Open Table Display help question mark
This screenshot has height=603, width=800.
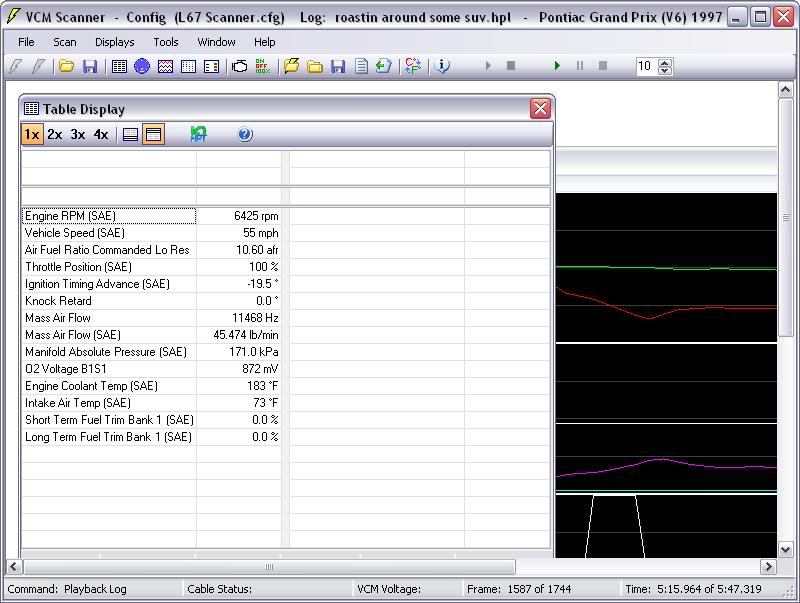coord(245,135)
